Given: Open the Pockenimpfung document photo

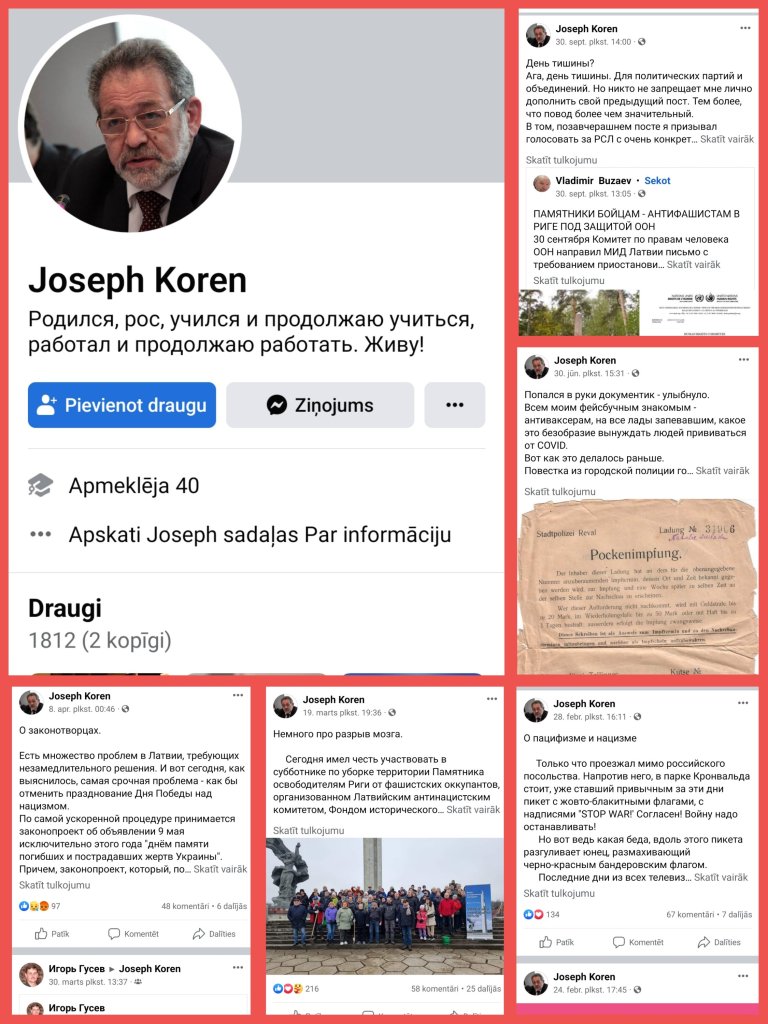Looking at the screenshot, I should (637, 586).
